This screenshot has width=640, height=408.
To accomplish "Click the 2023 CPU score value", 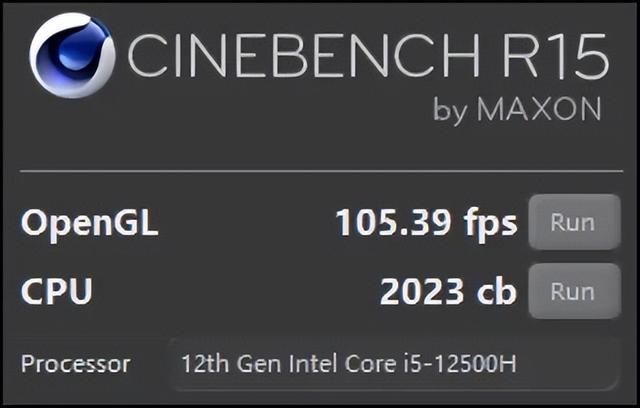I will point(422,291).
